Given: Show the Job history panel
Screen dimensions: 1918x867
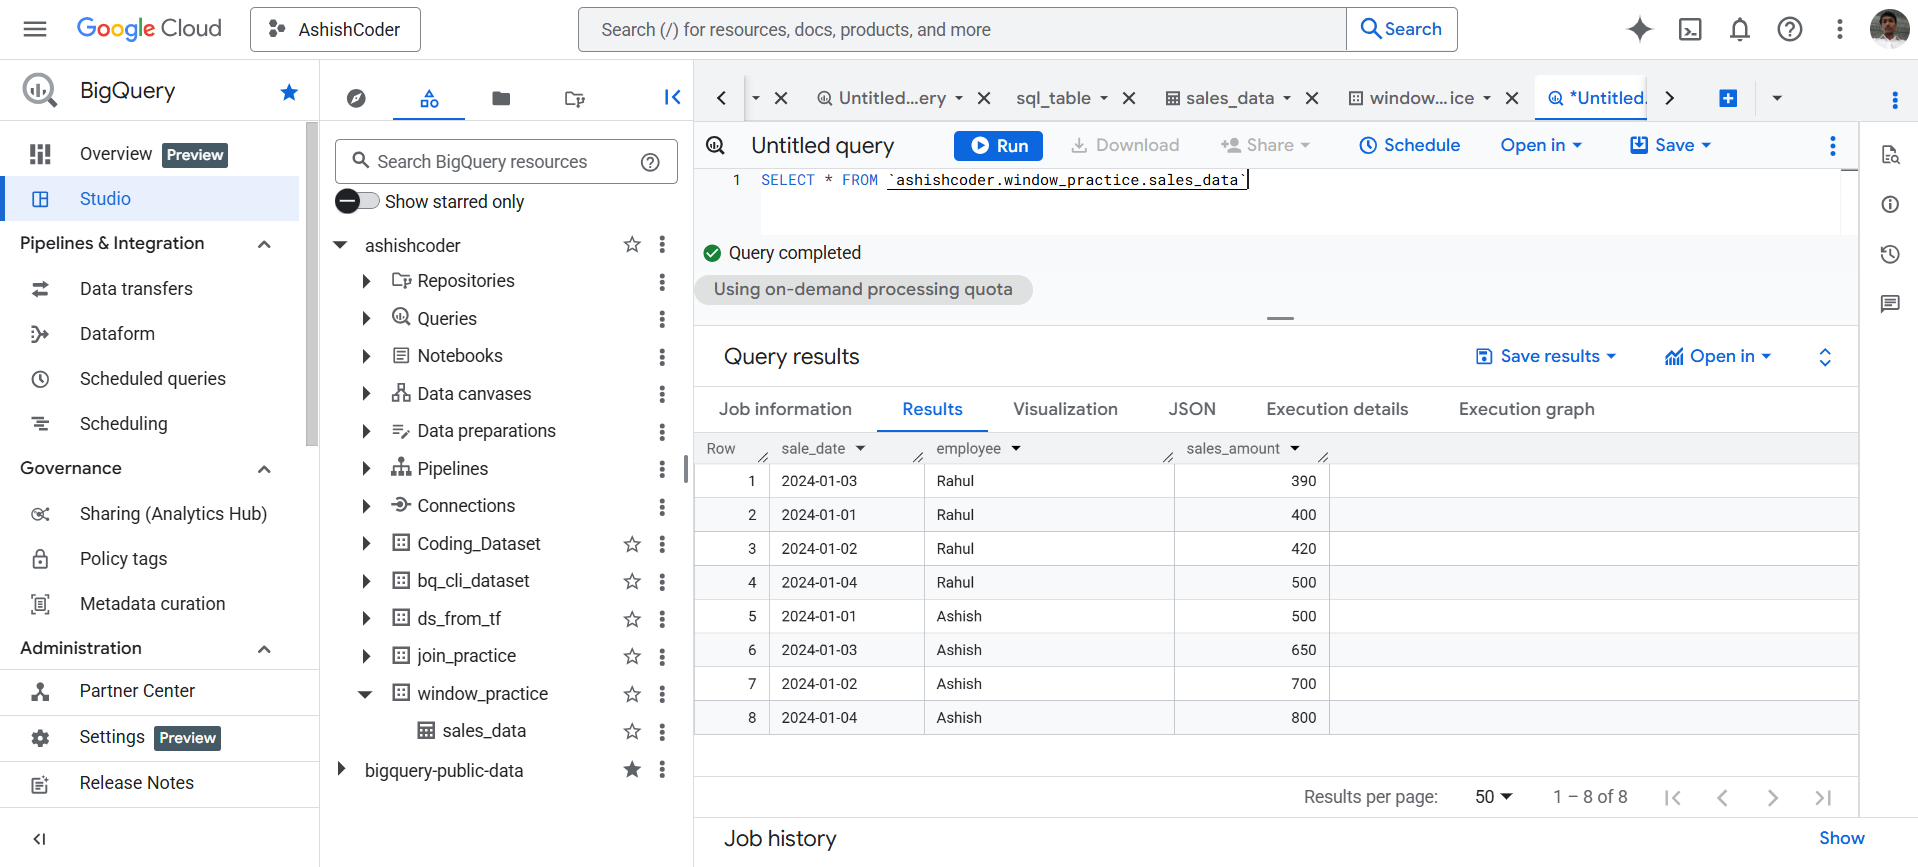Looking at the screenshot, I should 1841,838.
